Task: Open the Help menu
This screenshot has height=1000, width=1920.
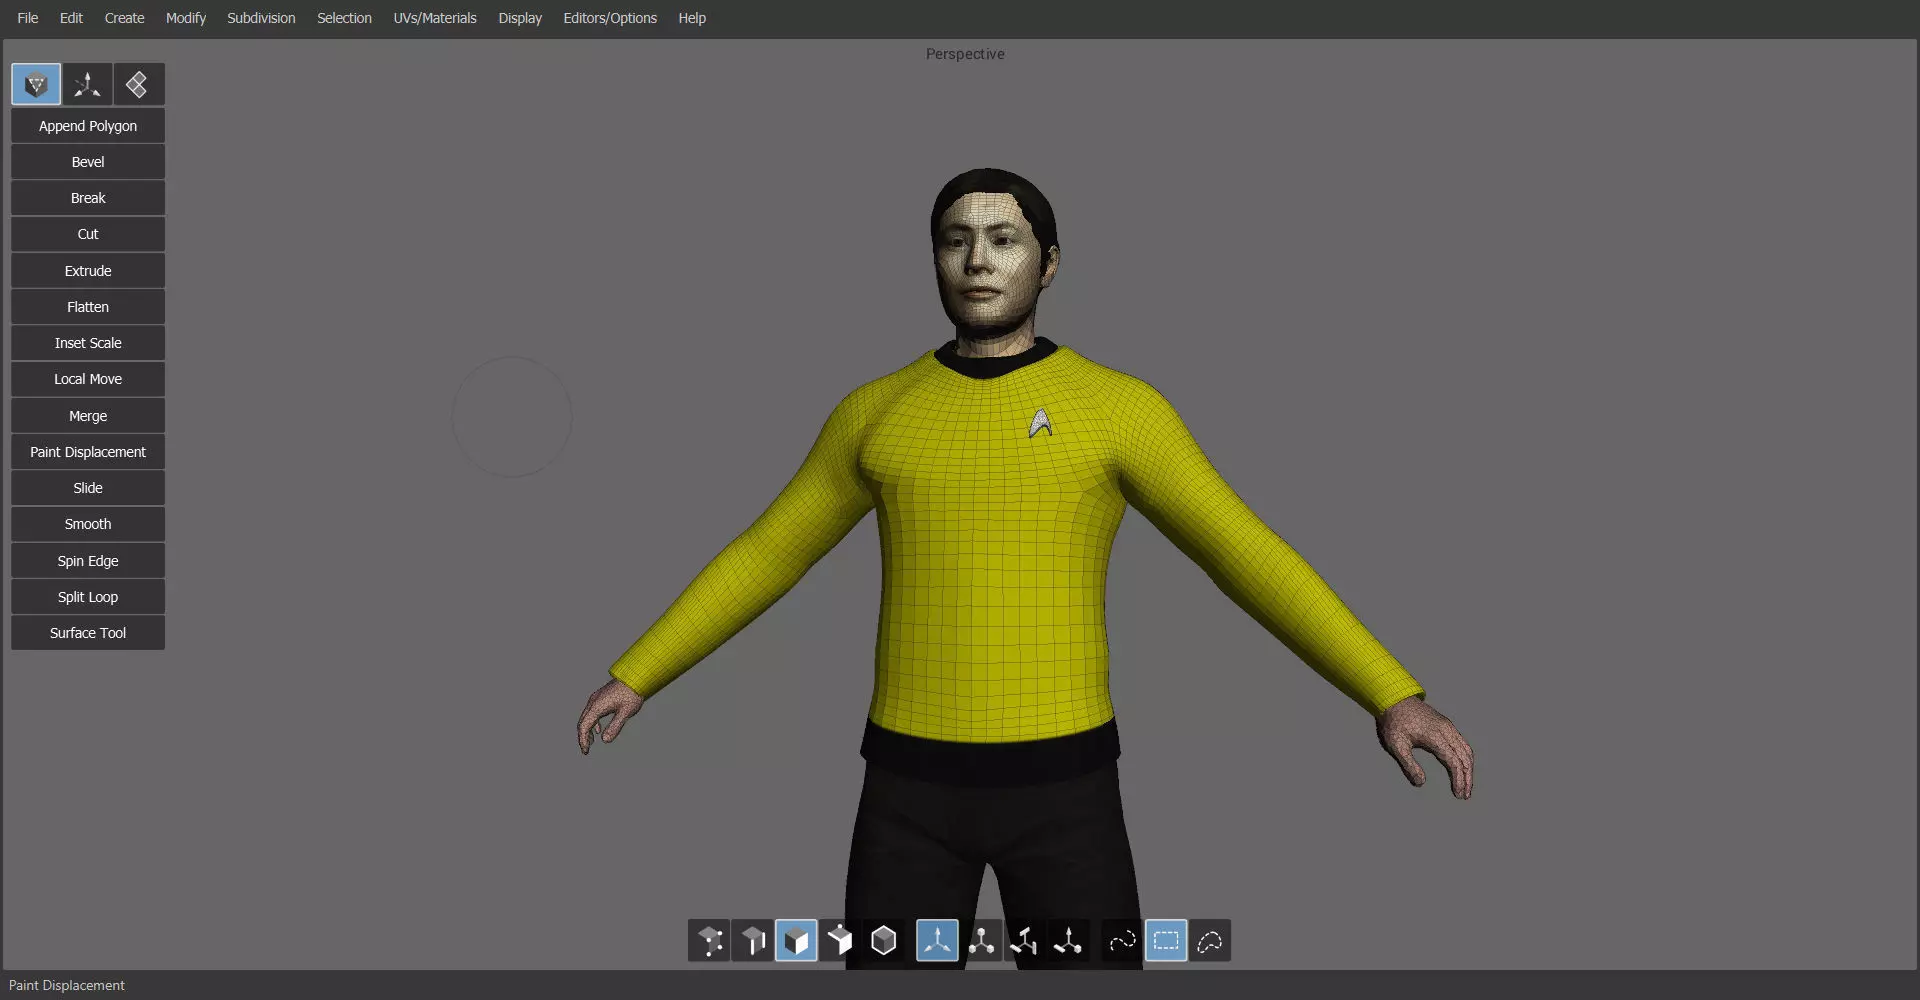Action: click(x=692, y=18)
